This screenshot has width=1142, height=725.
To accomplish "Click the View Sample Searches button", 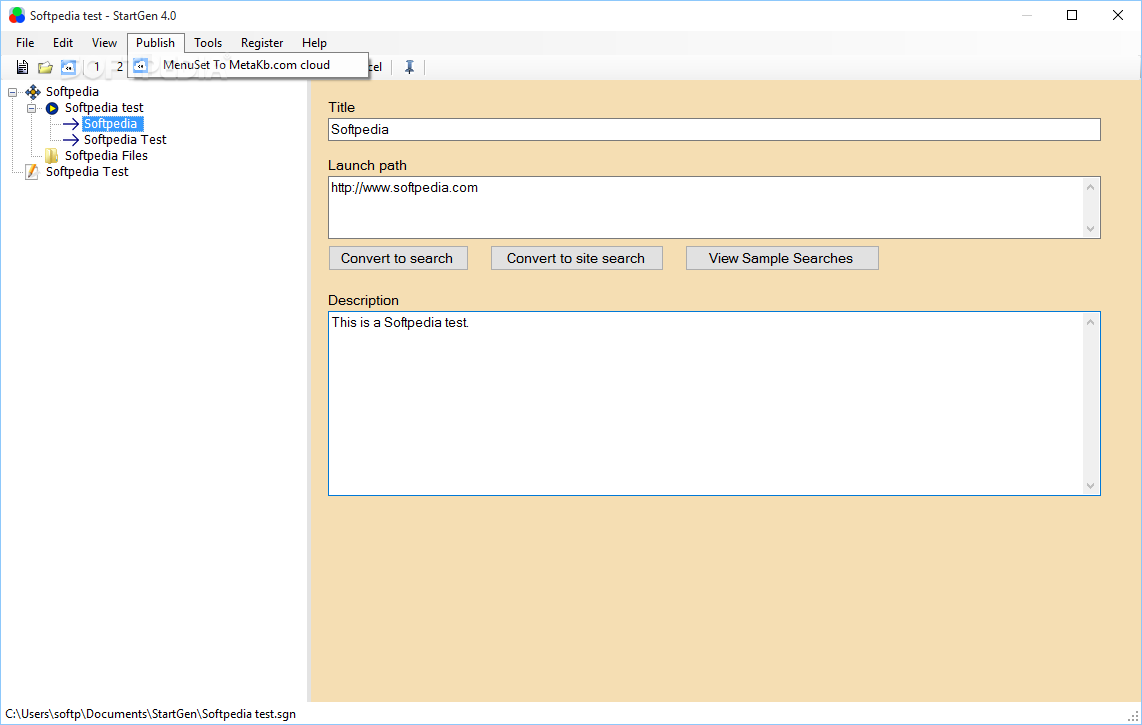I will [781, 258].
